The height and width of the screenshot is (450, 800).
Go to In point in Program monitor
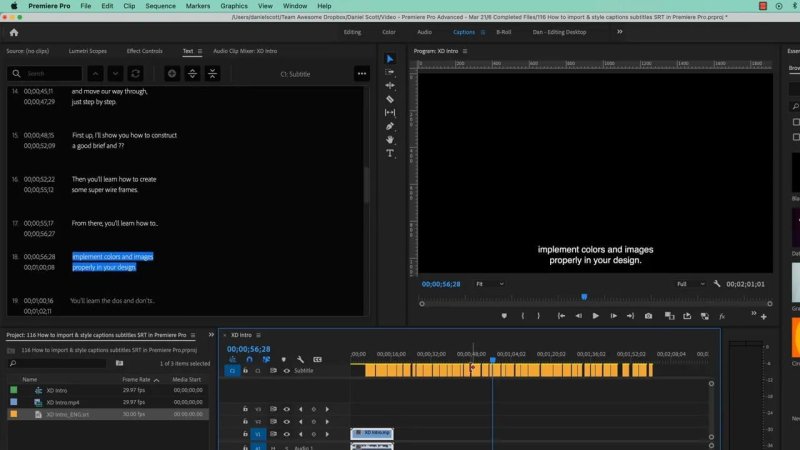tap(561, 316)
